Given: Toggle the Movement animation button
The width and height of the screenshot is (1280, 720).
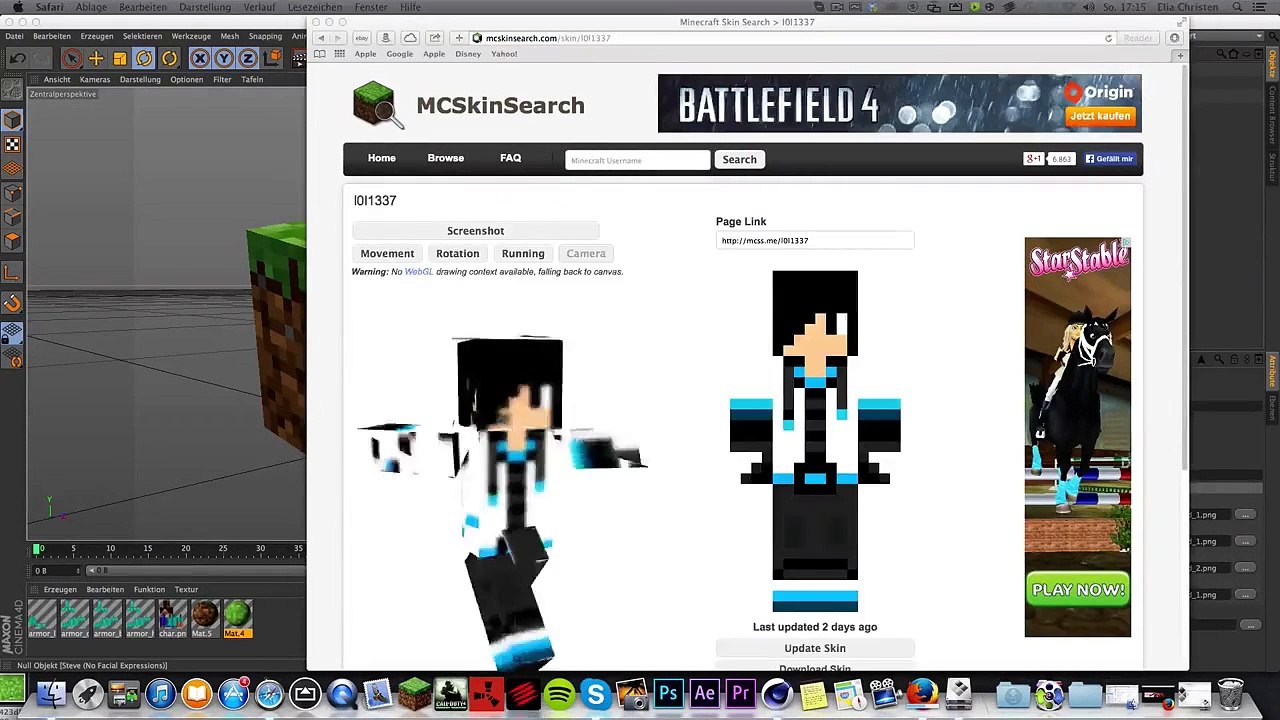Looking at the screenshot, I should [x=387, y=254].
